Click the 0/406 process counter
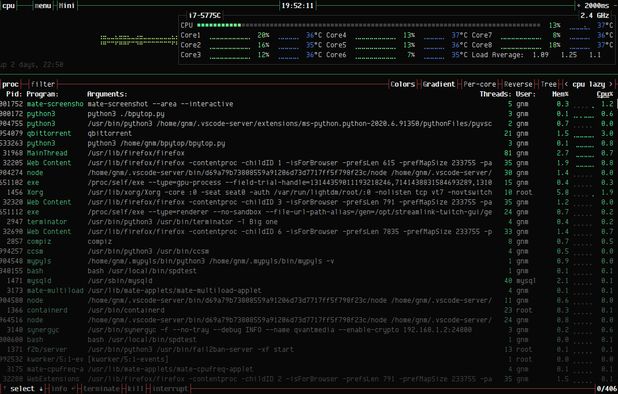 tap(607, 389)
